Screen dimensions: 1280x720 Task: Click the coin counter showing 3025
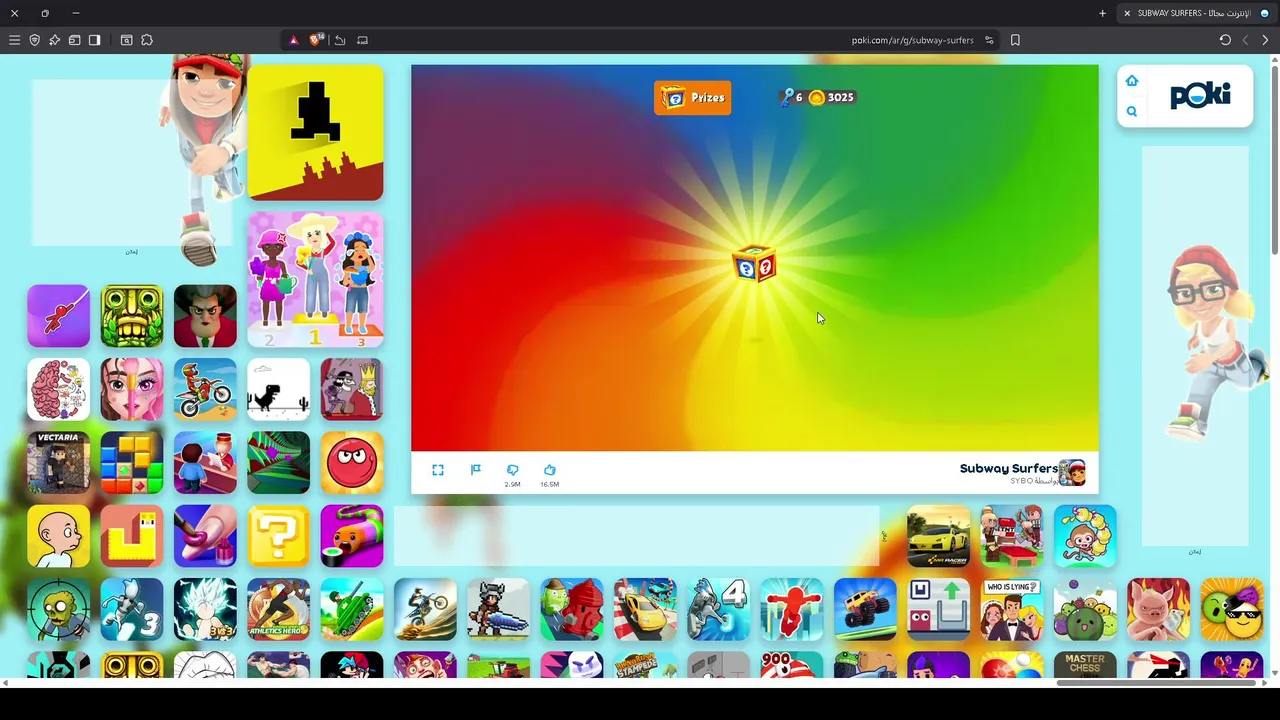coord(831,97)
